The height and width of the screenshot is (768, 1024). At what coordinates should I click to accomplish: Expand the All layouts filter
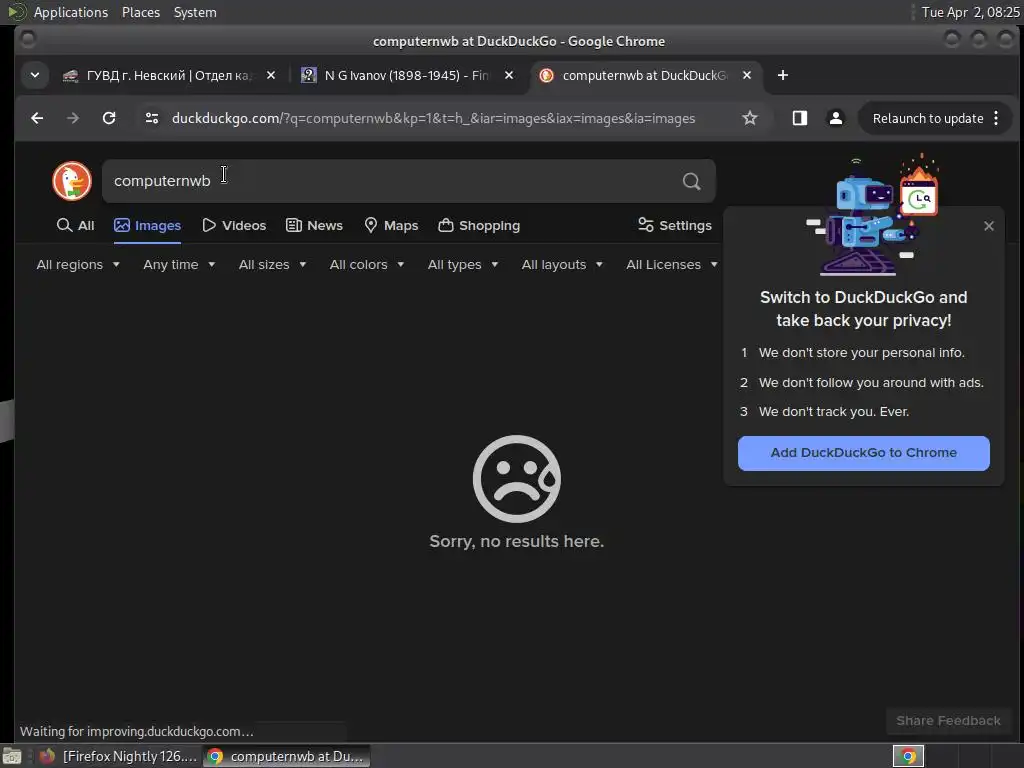tap(562, 264)
